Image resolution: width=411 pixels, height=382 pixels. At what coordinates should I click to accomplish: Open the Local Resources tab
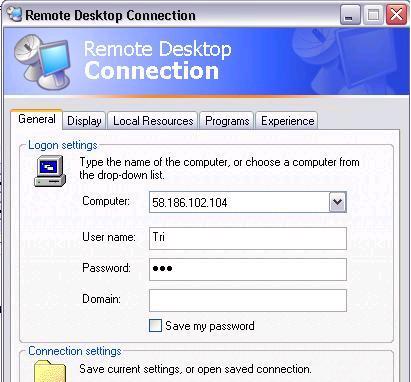pos(153,121)
